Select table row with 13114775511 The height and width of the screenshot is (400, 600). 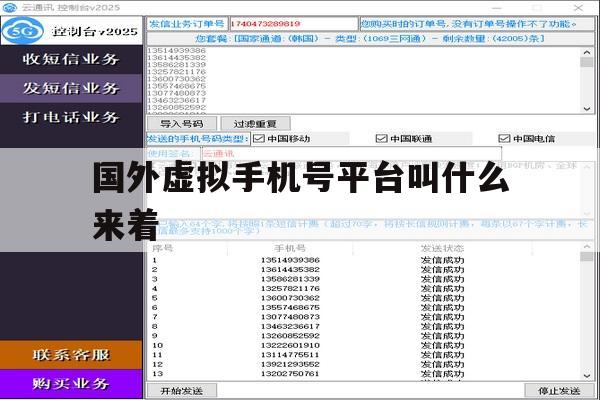point(364,355)
